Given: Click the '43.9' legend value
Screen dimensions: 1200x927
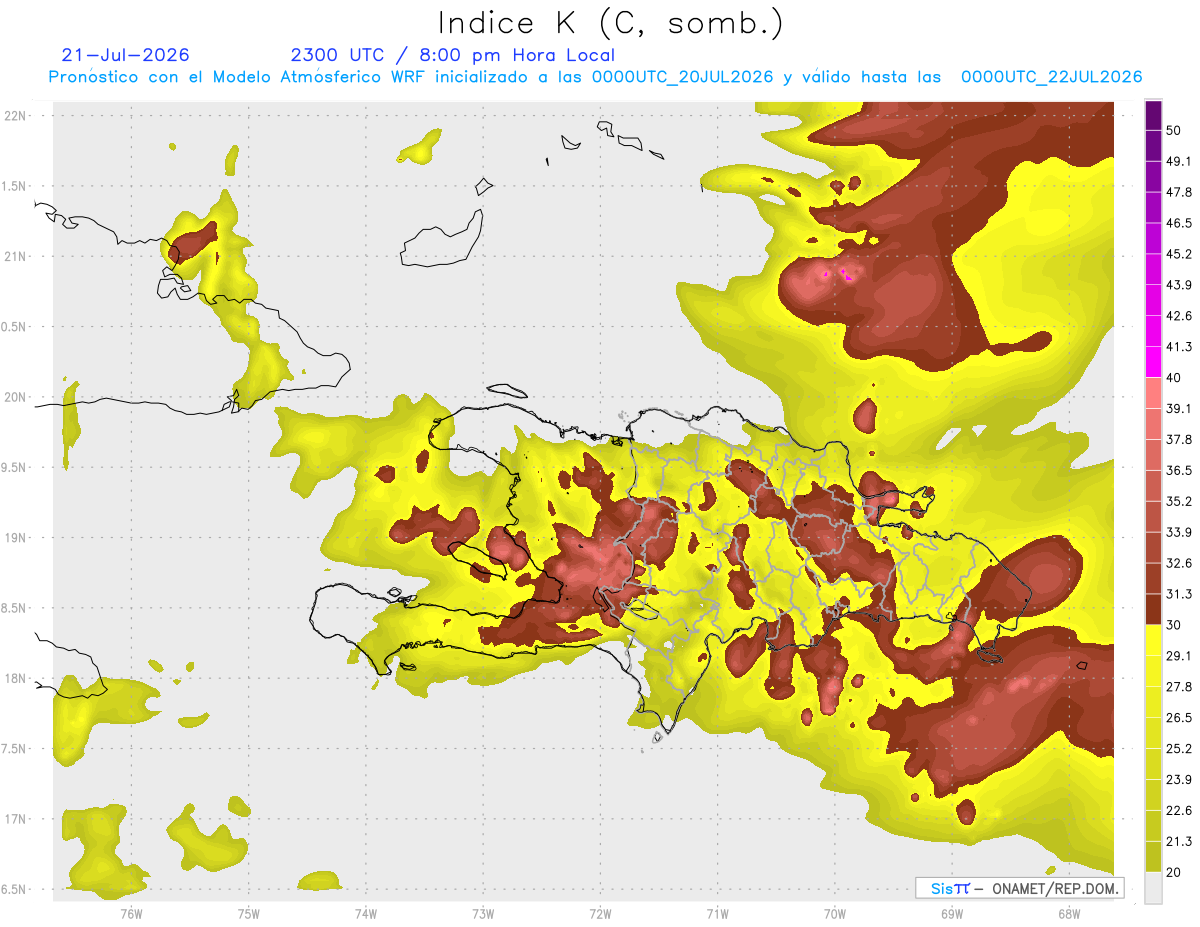Looking at the screenshot, I should click(1179, 285).
